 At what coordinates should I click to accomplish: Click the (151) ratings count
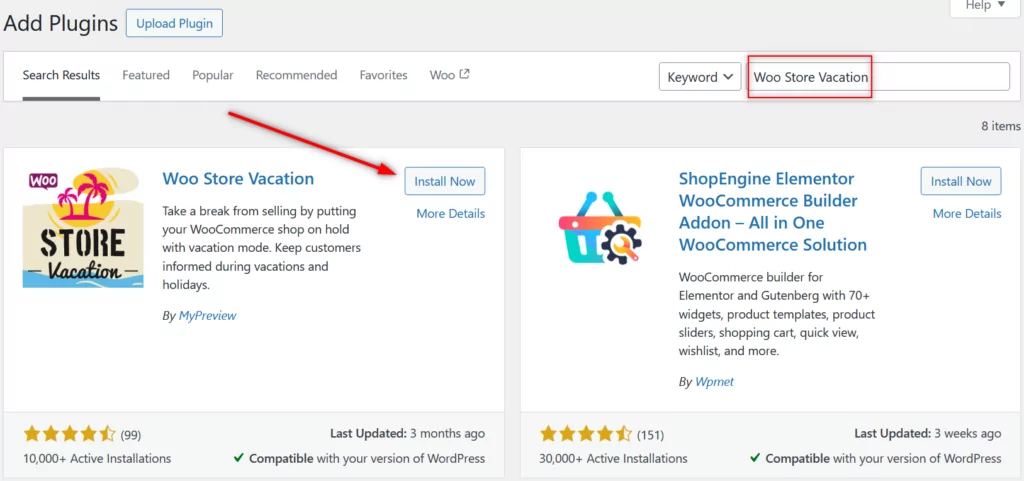pos(650,435)
